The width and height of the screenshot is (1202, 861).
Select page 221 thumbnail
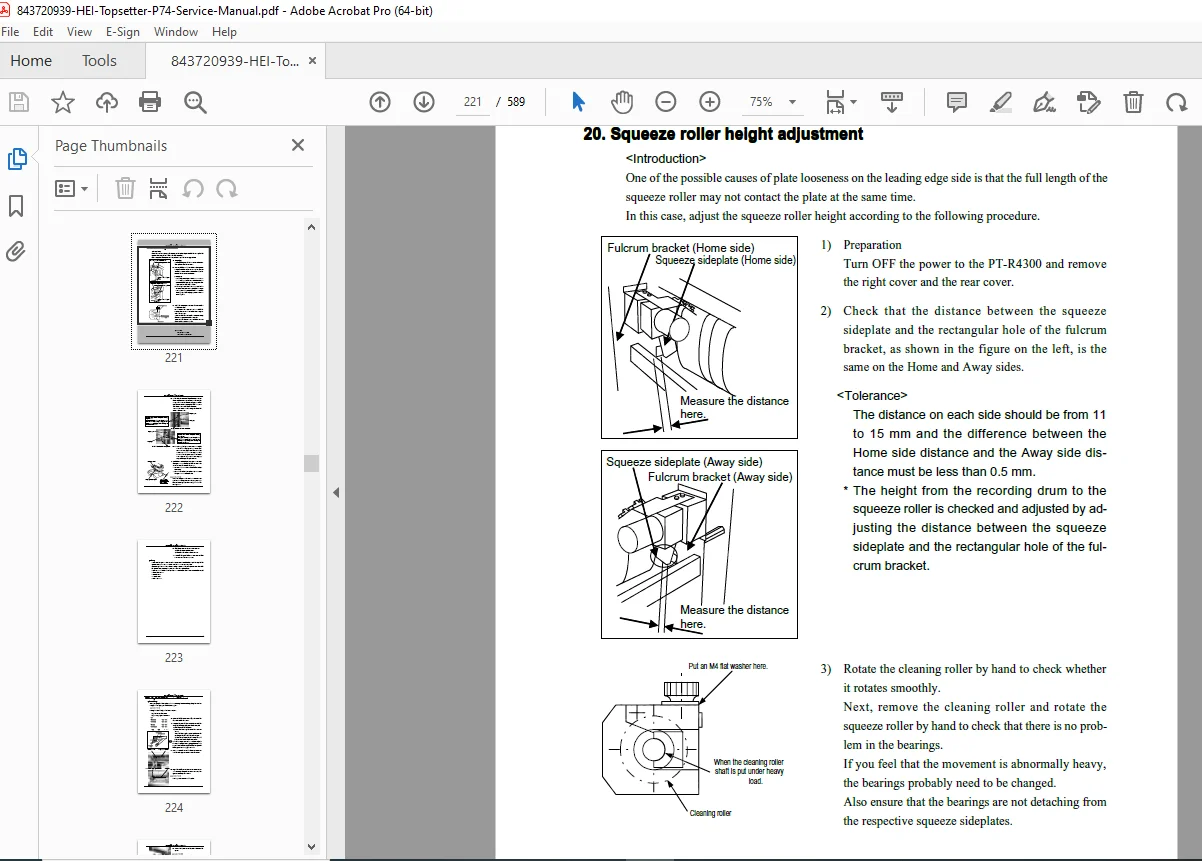click(174, 291)
